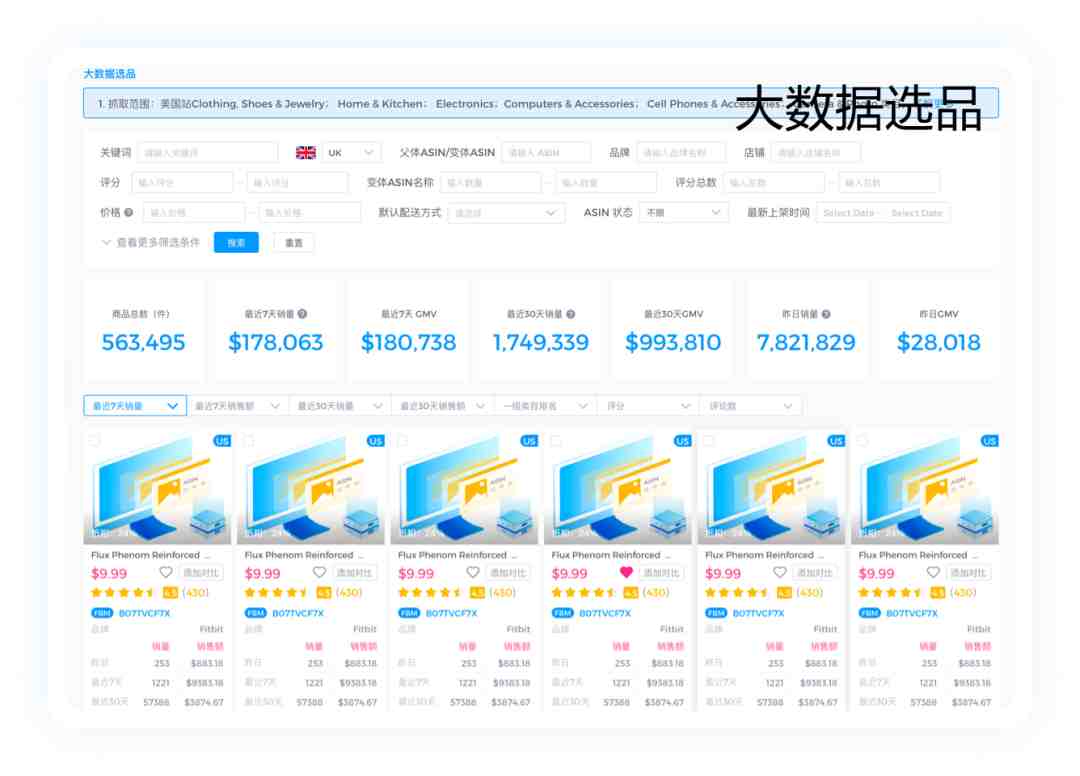Click the 4.3 rating badge on second card
The width and height of the screenshot is (1080, 776).
(x=324, y=592)
